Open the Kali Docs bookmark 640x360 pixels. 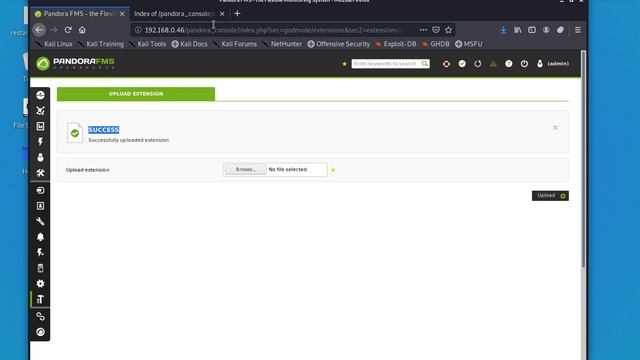tap(189, 44)
